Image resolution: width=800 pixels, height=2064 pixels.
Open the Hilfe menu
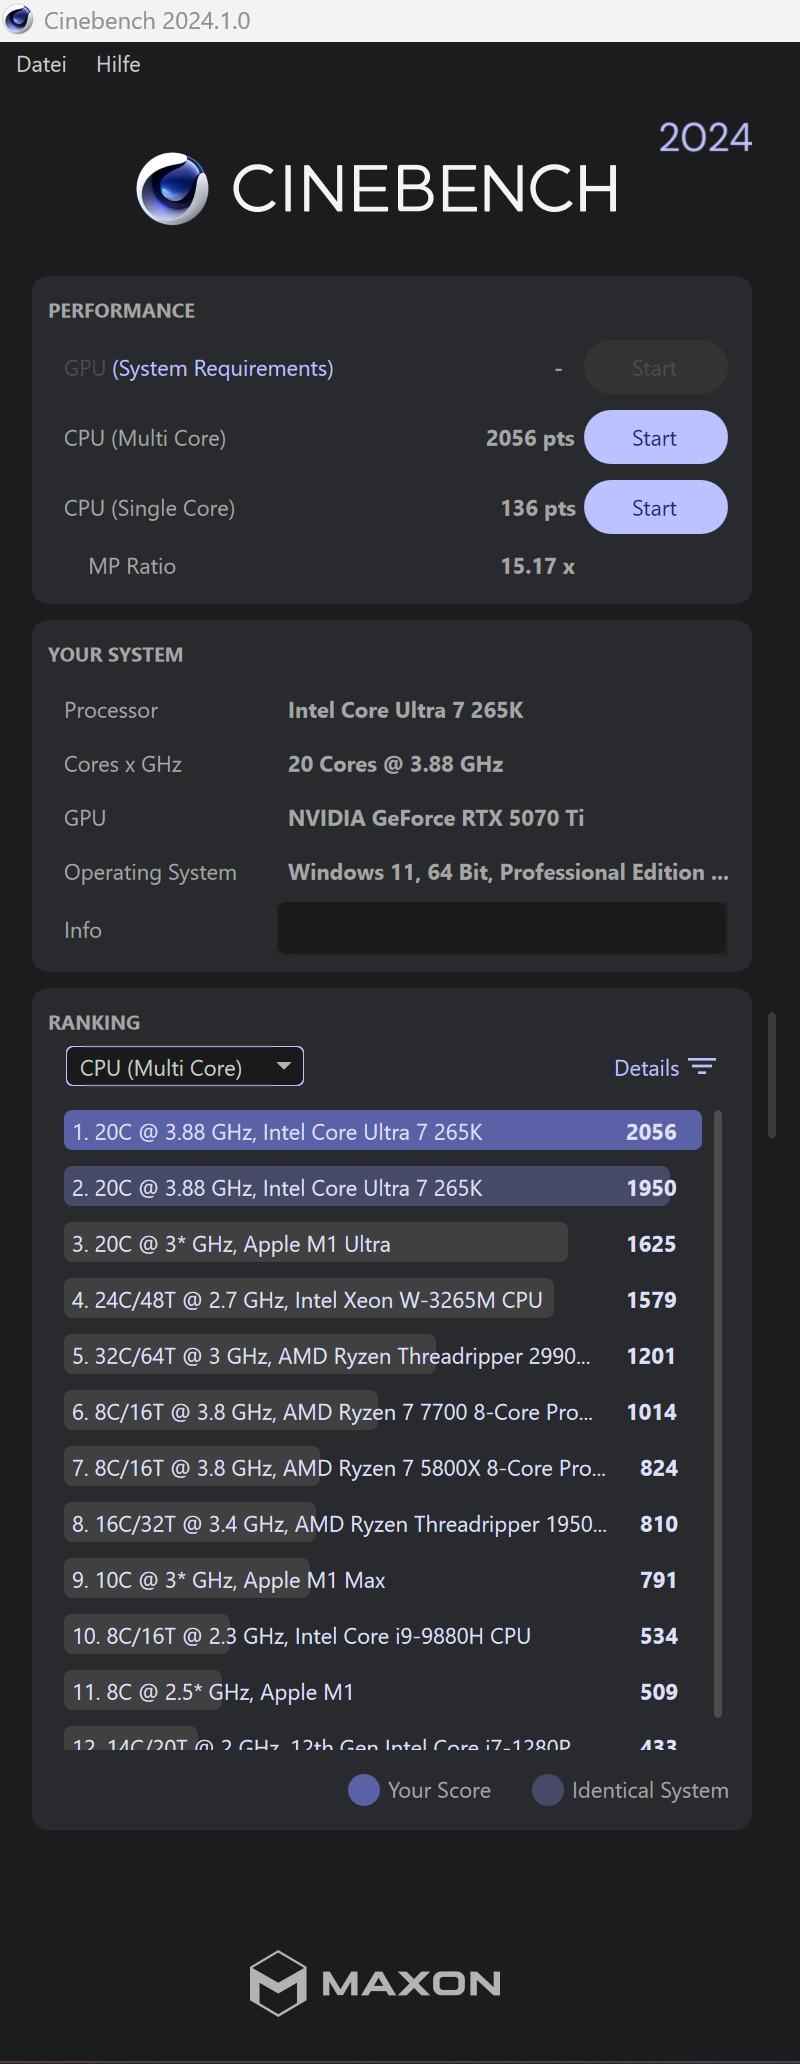click(118, 64)
